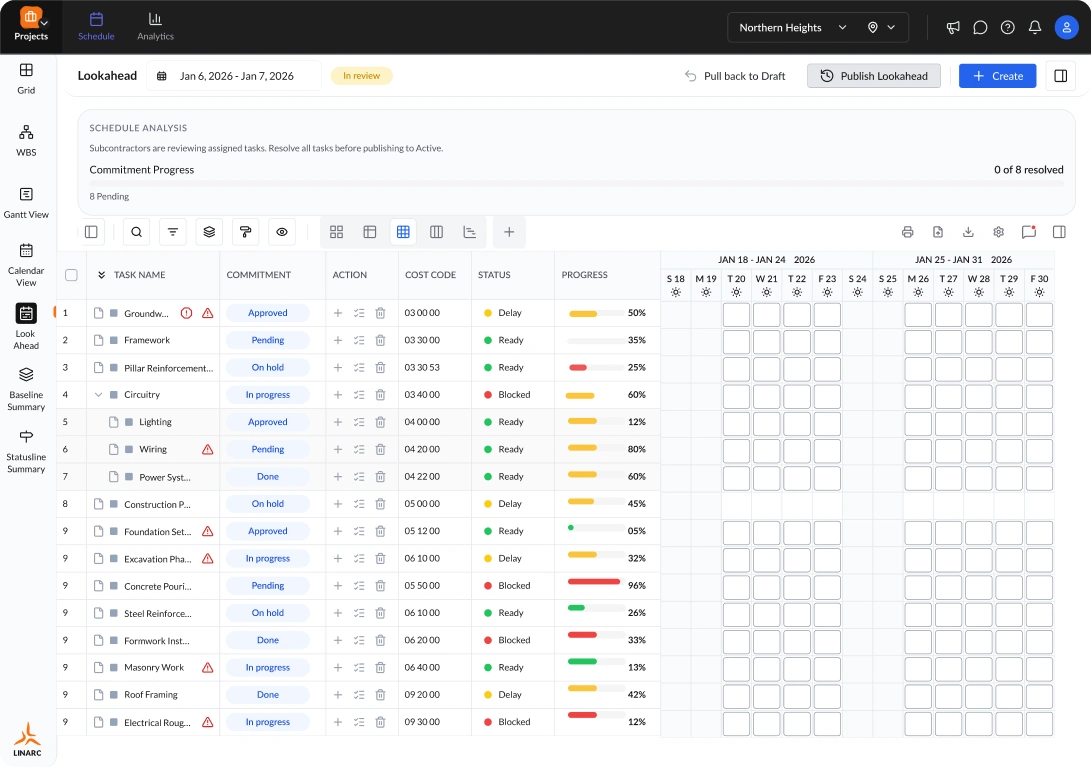Collapse all rows via Task Name chevron
Image resolution: width=1092 pixels, height=767 pixels.
click(102, 275)
